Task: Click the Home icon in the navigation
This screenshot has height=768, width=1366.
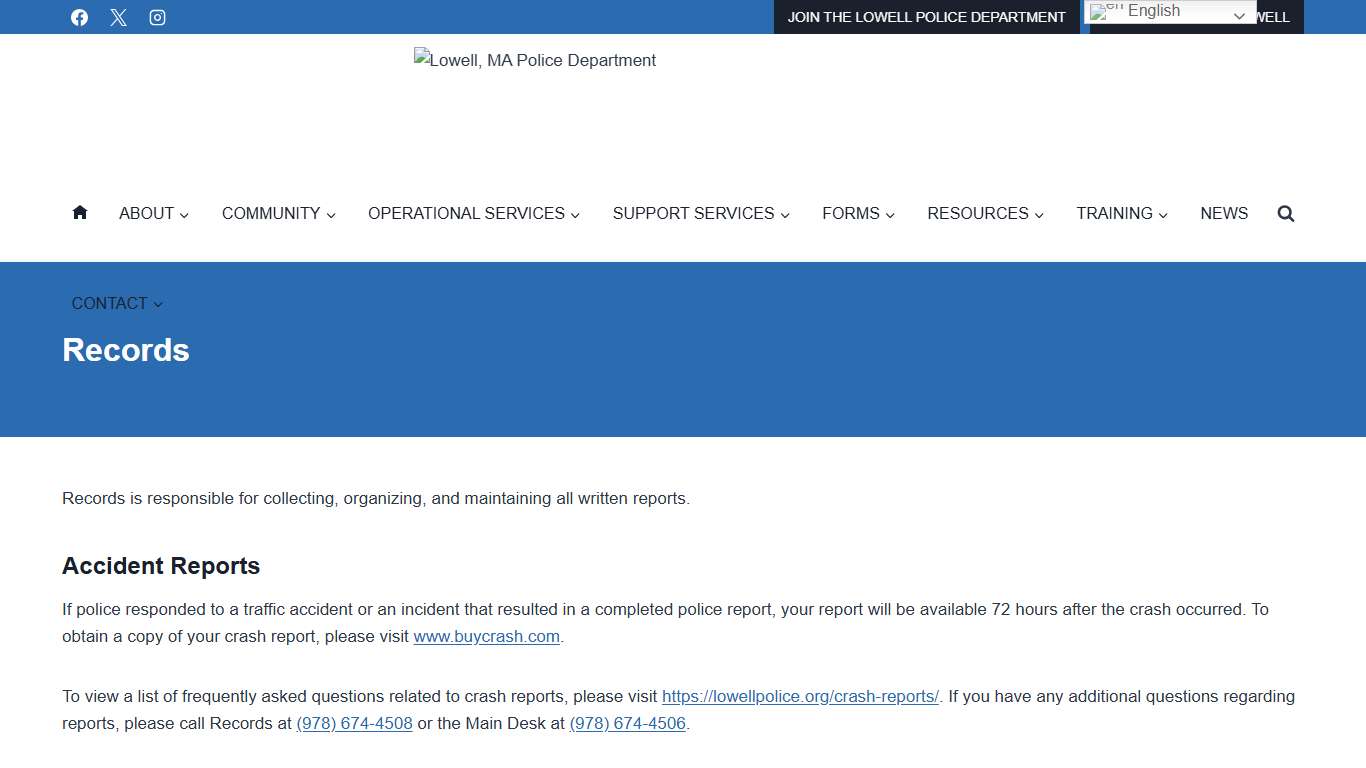Action: [x=79, y=212]
